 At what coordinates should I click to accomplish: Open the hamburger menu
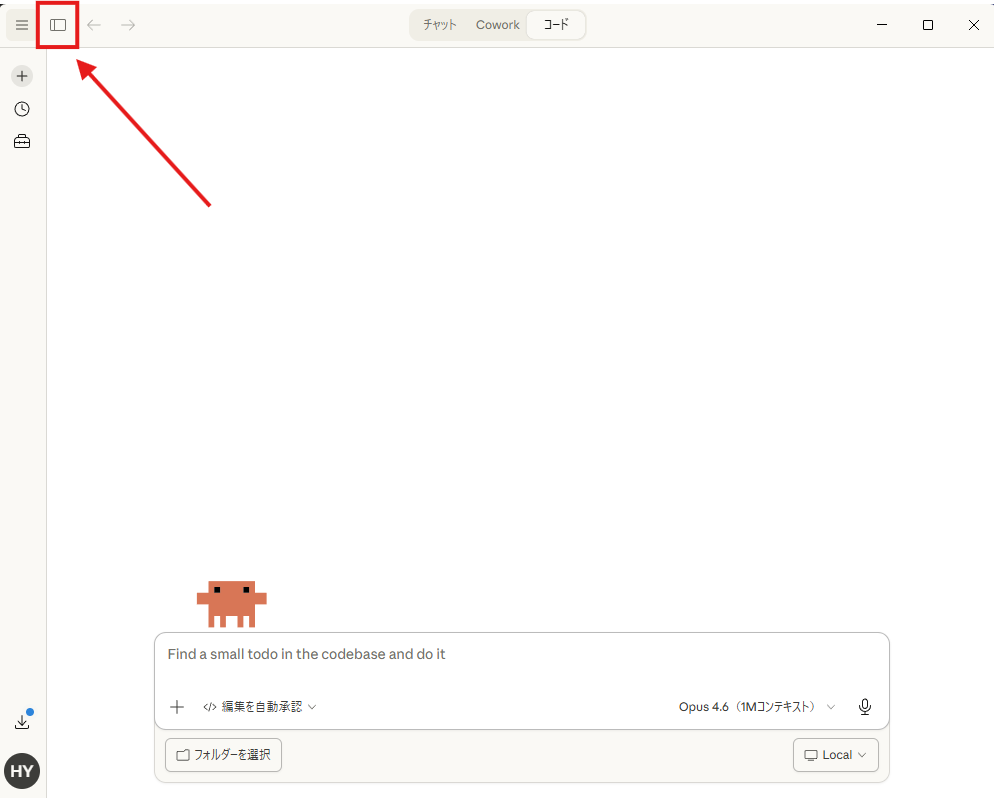tap(21, 24)
